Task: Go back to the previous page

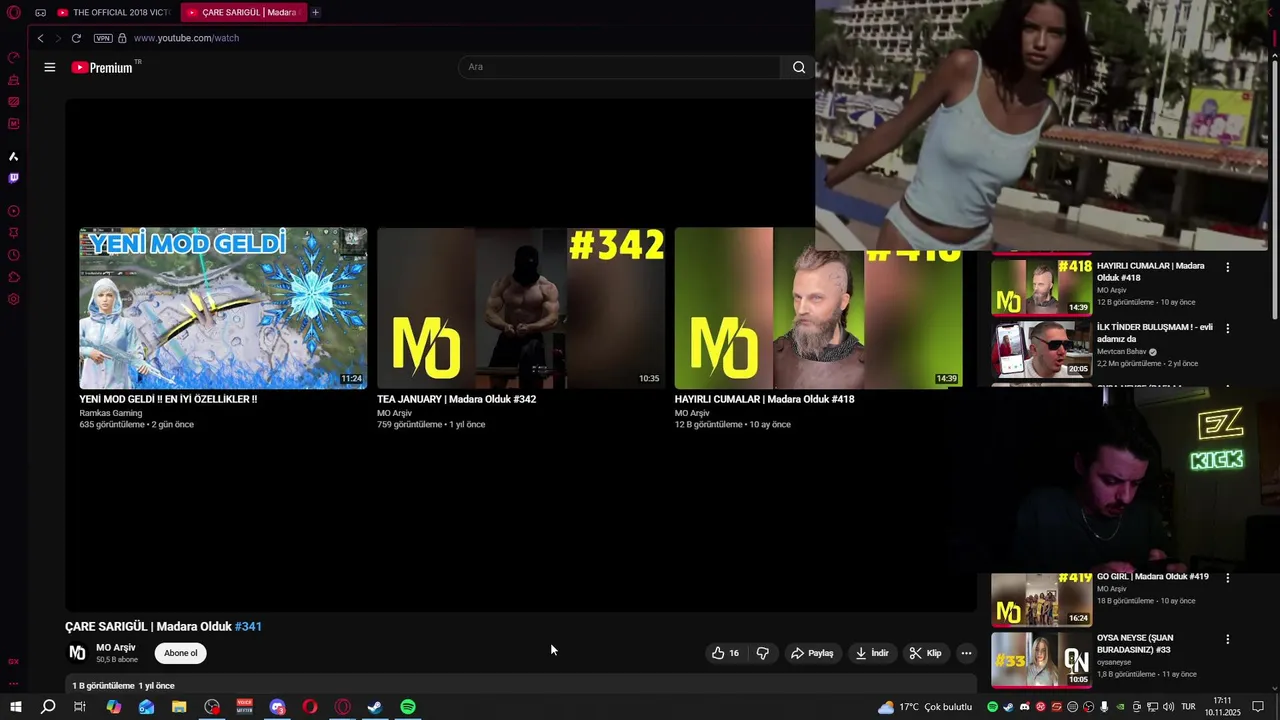Action: pos(40,38)
